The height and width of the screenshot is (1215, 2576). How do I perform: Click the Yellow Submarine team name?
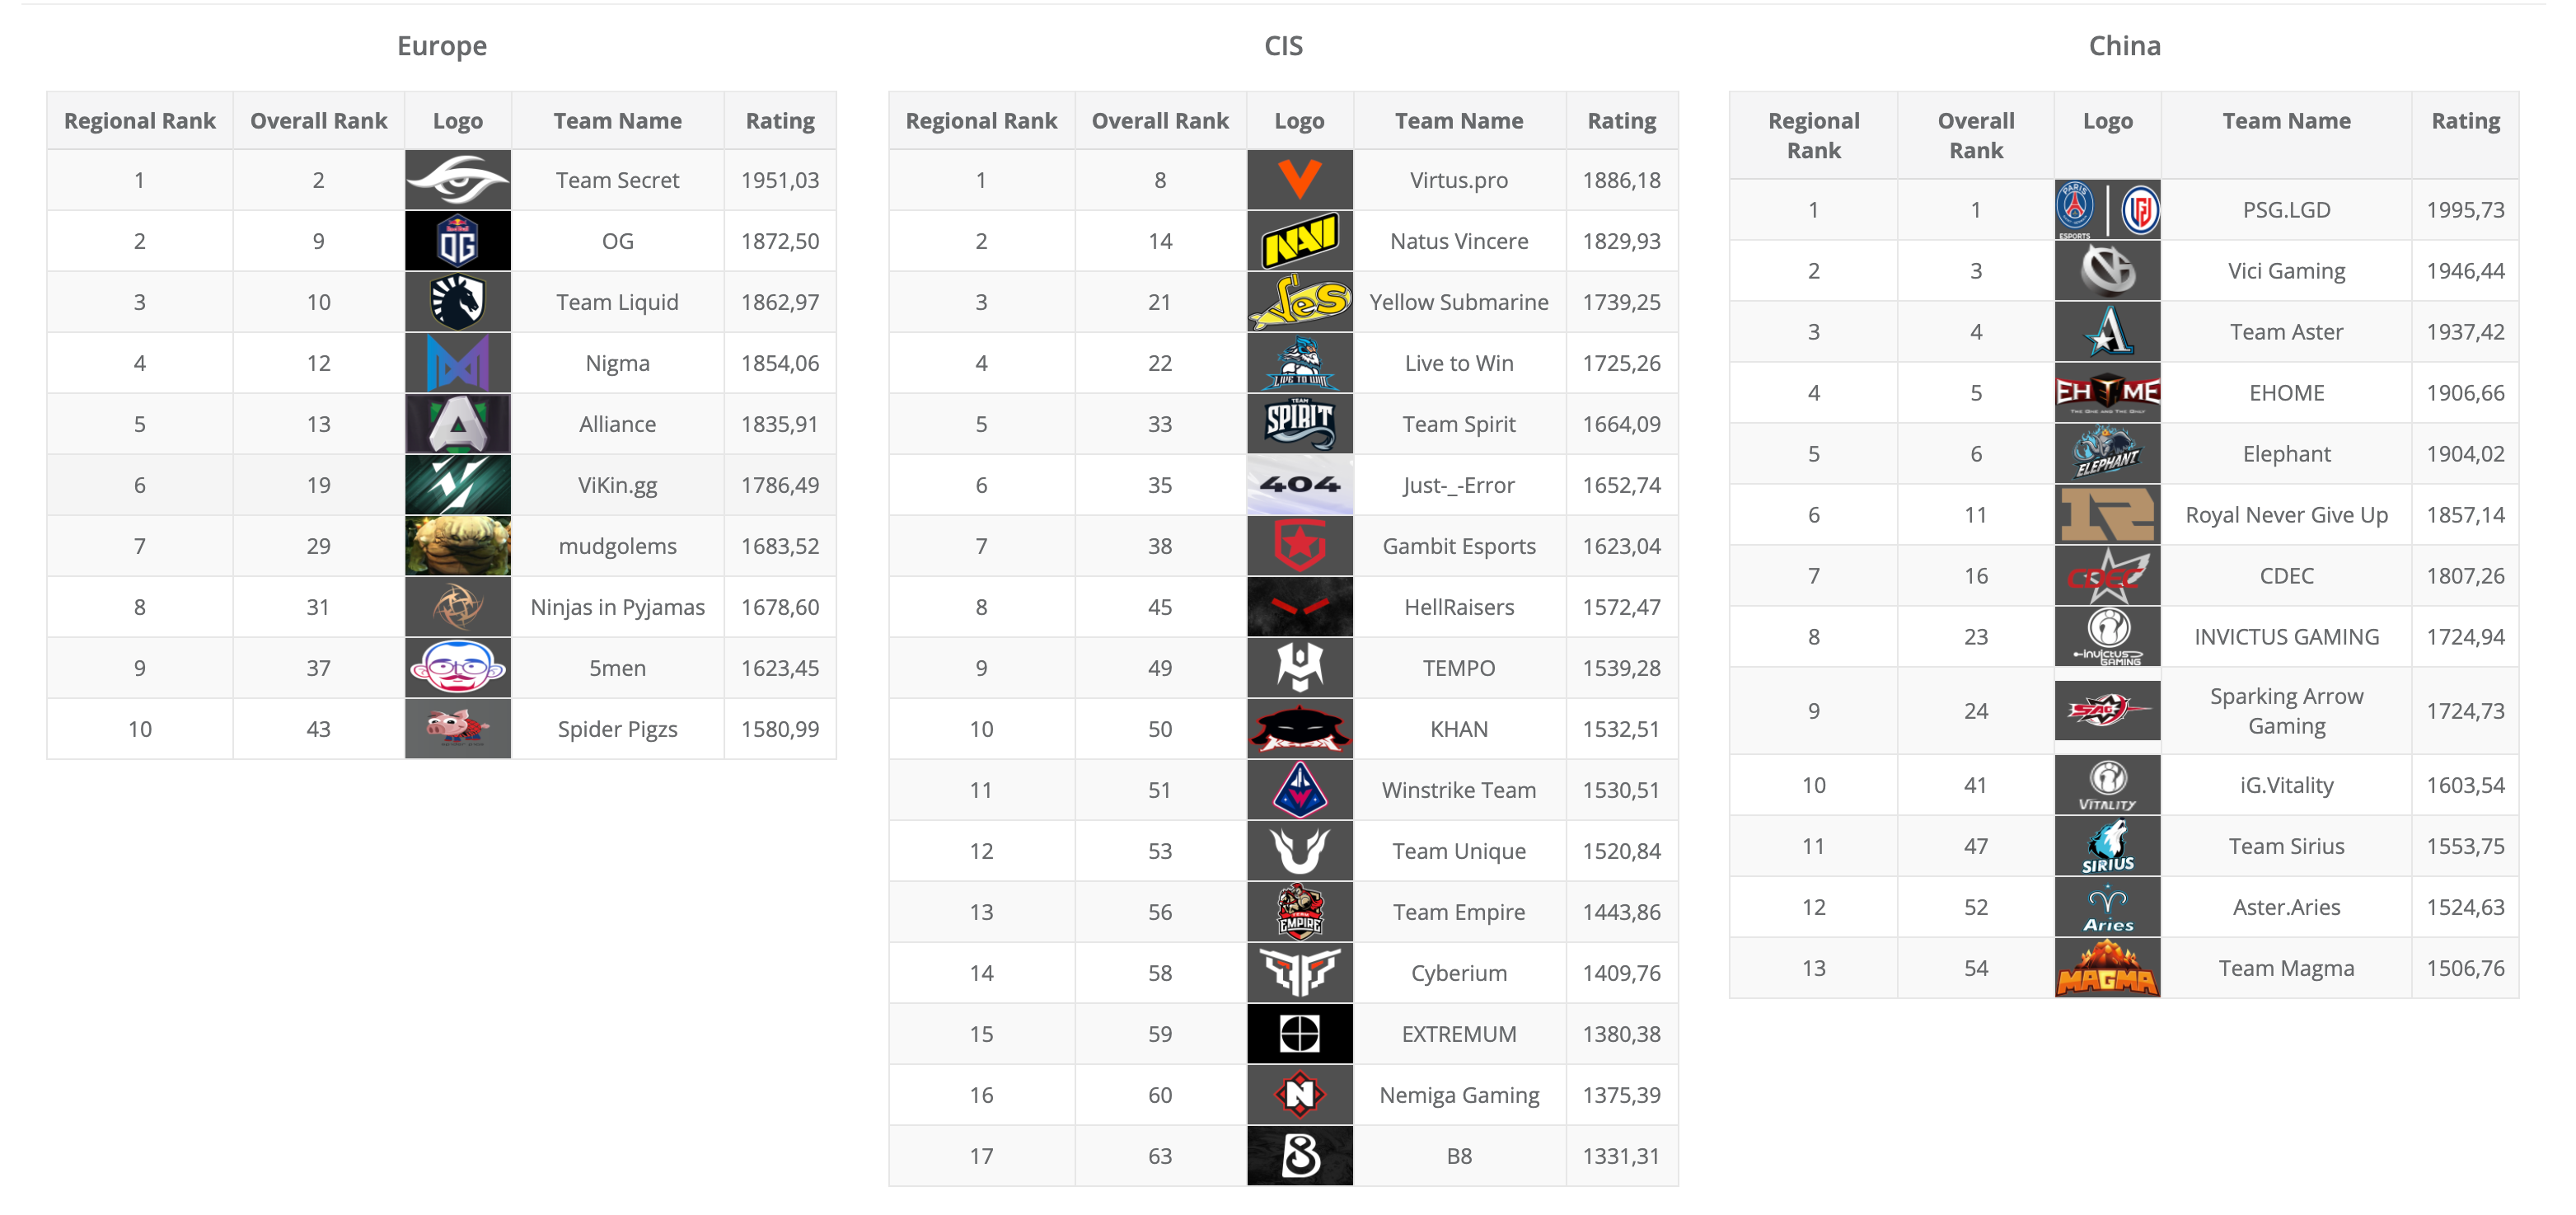point(1458,302)
